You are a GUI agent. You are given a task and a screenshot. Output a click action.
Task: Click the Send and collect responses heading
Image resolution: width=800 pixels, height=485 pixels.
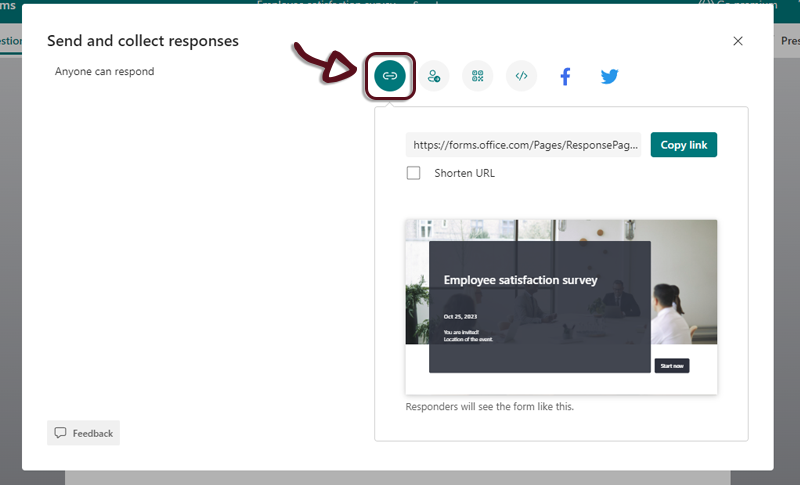[143, 41]
